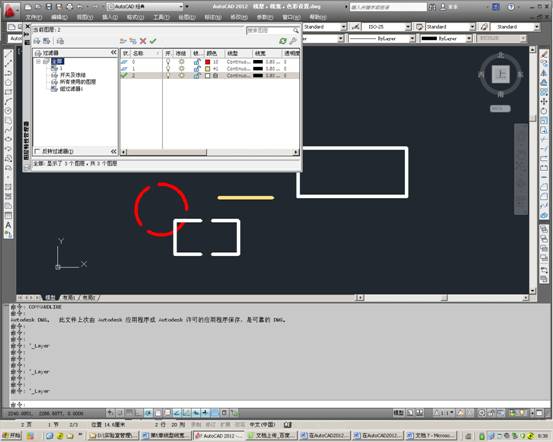The height and width of the screenshot is (442, 553).
Task: Toggle the light bulb on layer 0
Action: click(x=168, y=62)
